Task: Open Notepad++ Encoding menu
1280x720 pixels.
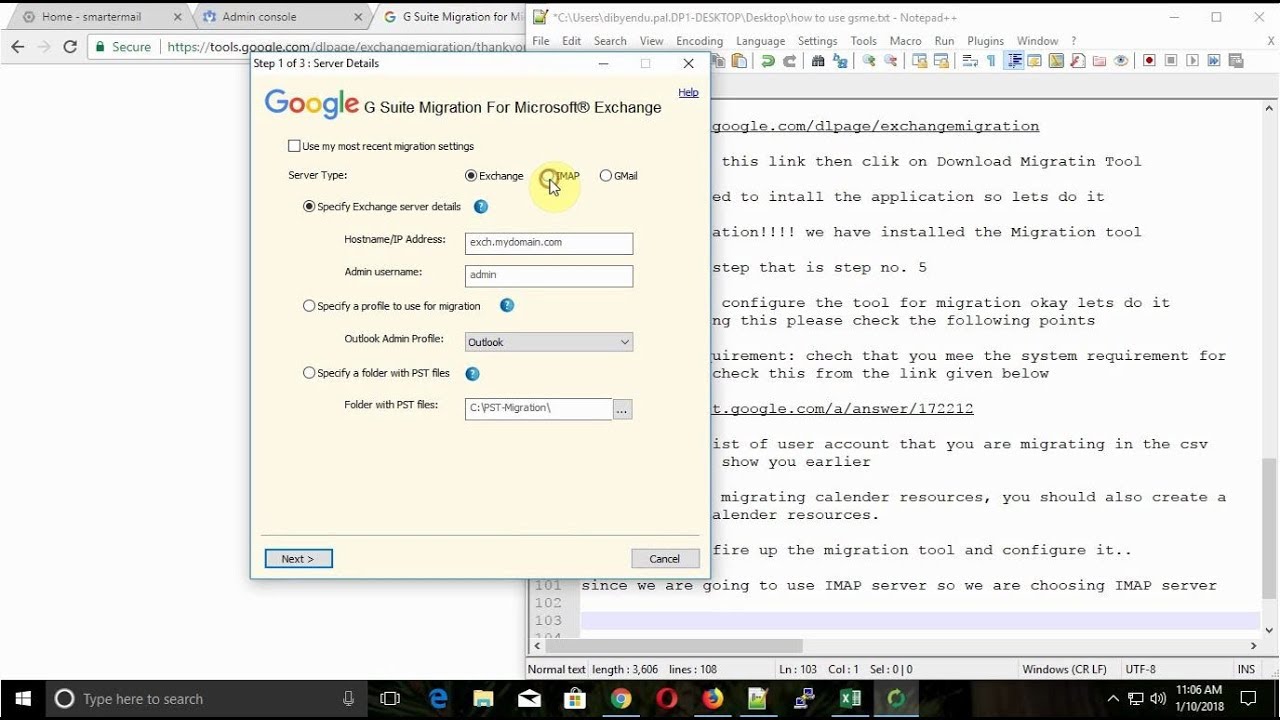Action: click(699, 41)
